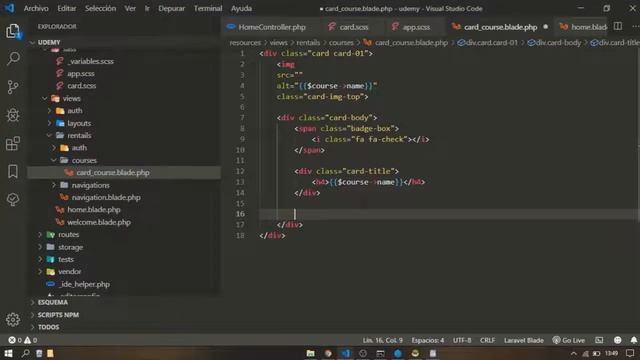The image size is (640, 360).
Task: Change language mode Laravel Blade
Action: click(524, 340)
